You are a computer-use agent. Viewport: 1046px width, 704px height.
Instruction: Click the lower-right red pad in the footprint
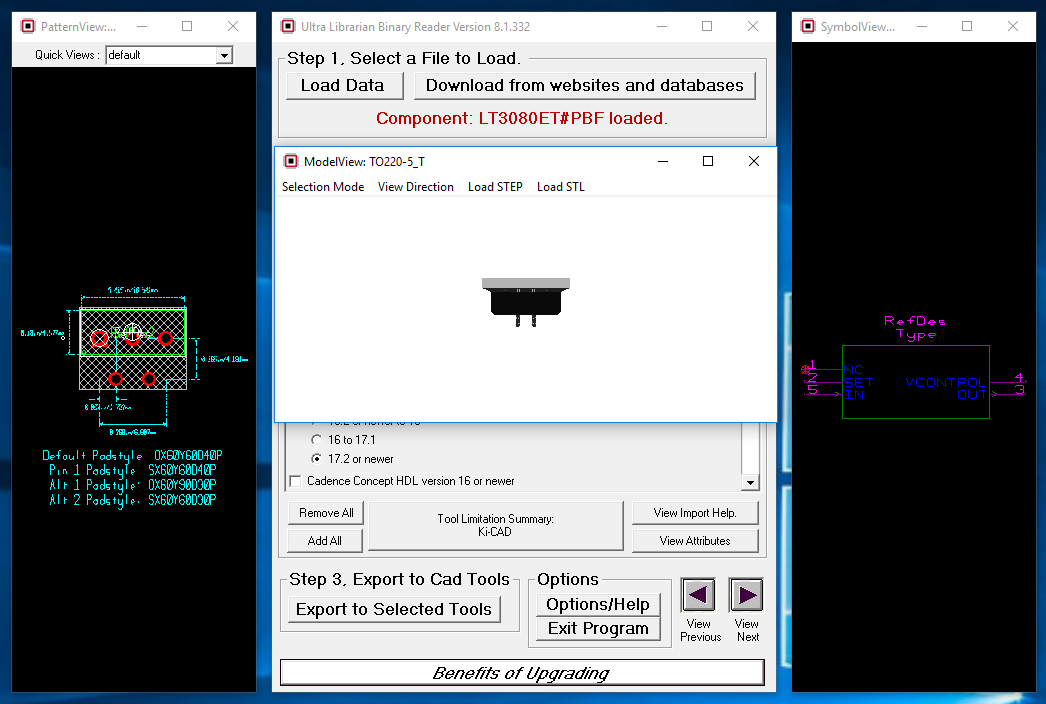149,379
